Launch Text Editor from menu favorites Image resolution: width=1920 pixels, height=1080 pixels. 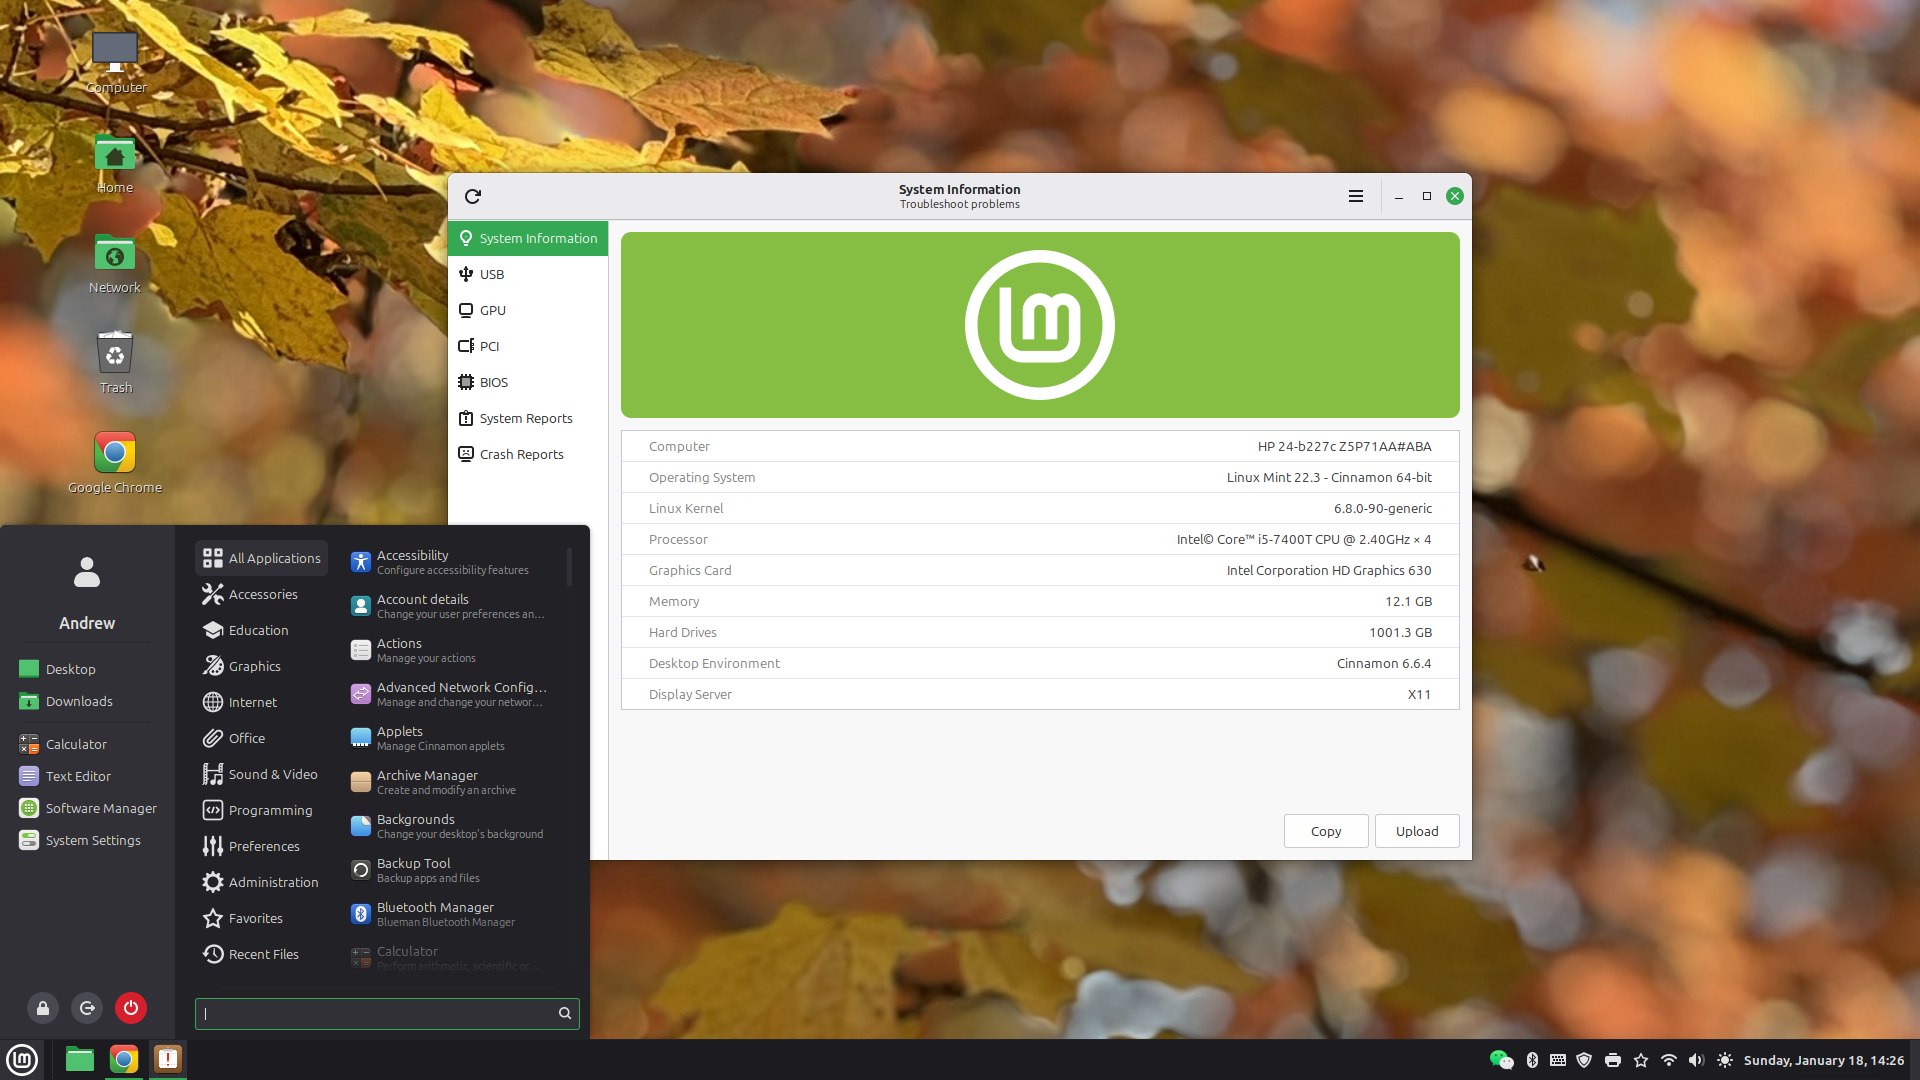87,776
